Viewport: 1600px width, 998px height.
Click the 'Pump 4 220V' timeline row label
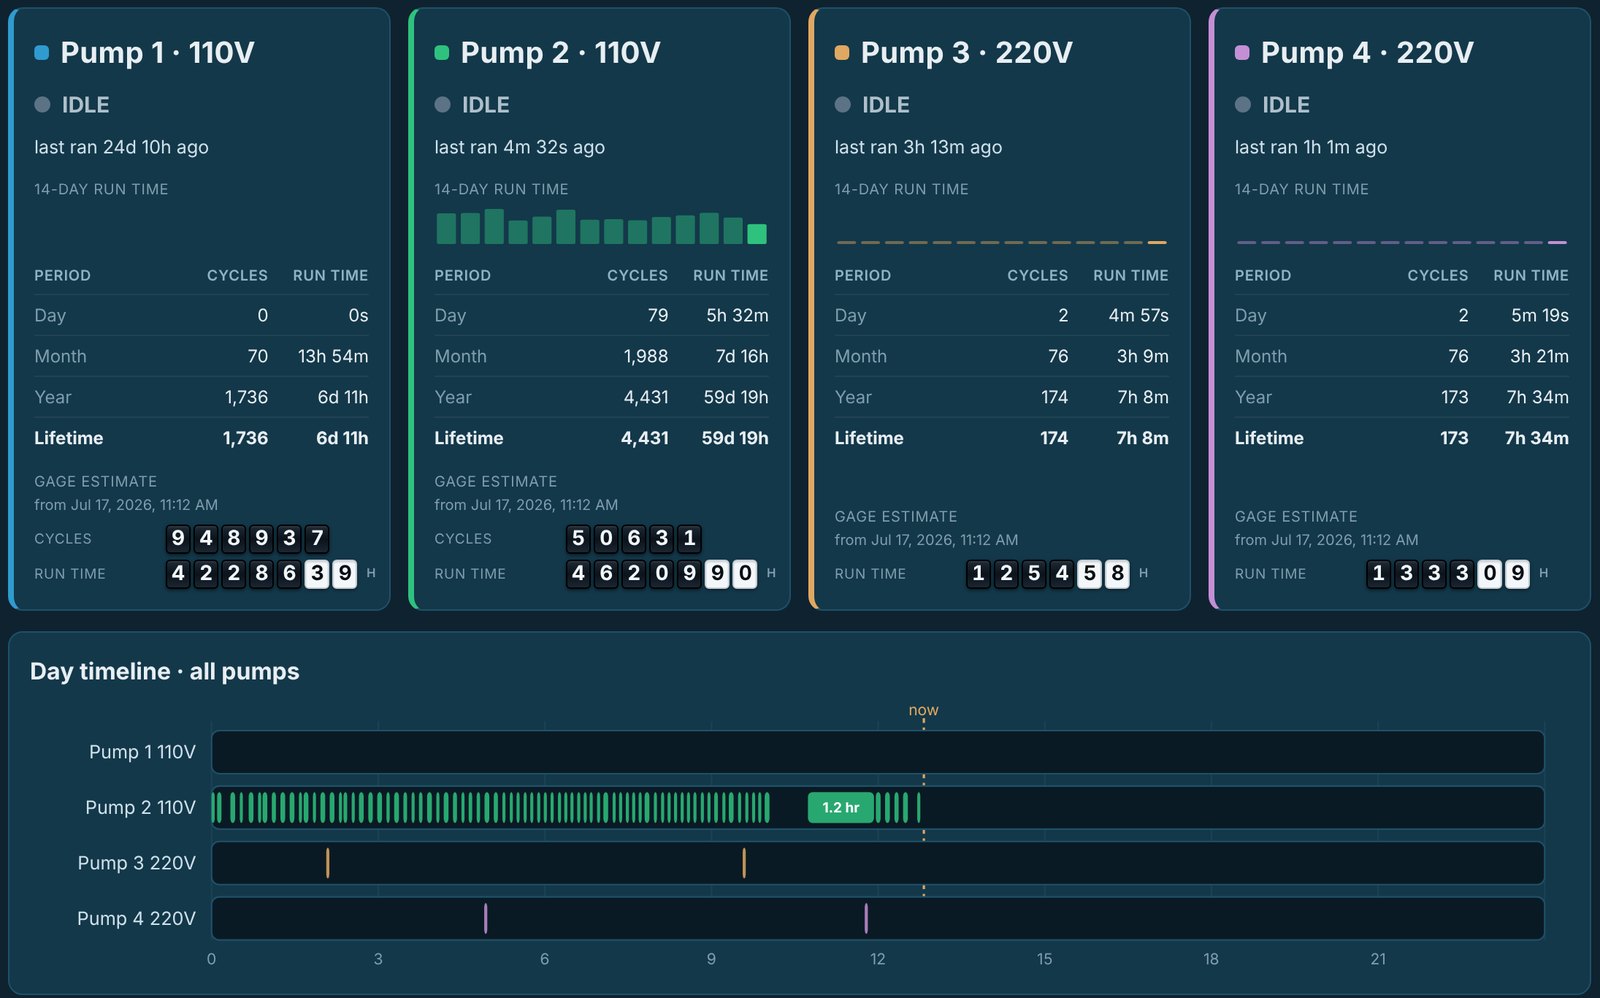pos(136,918)
